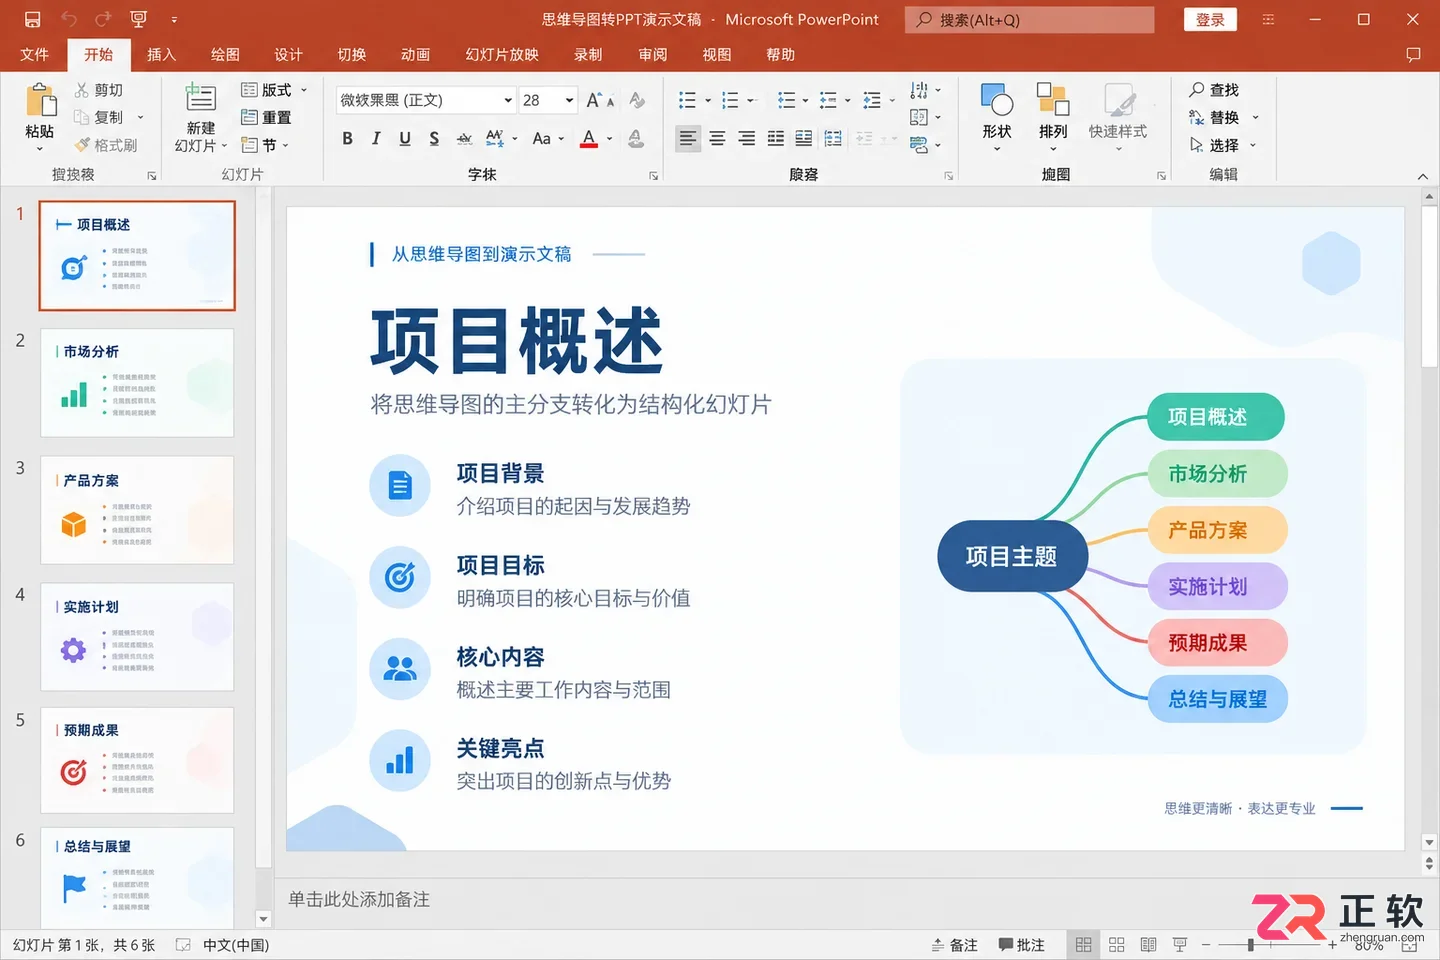This screenshot has width=1440, height=960.
Task: Increase font size with large A button
Action: [x=594, y=100]
